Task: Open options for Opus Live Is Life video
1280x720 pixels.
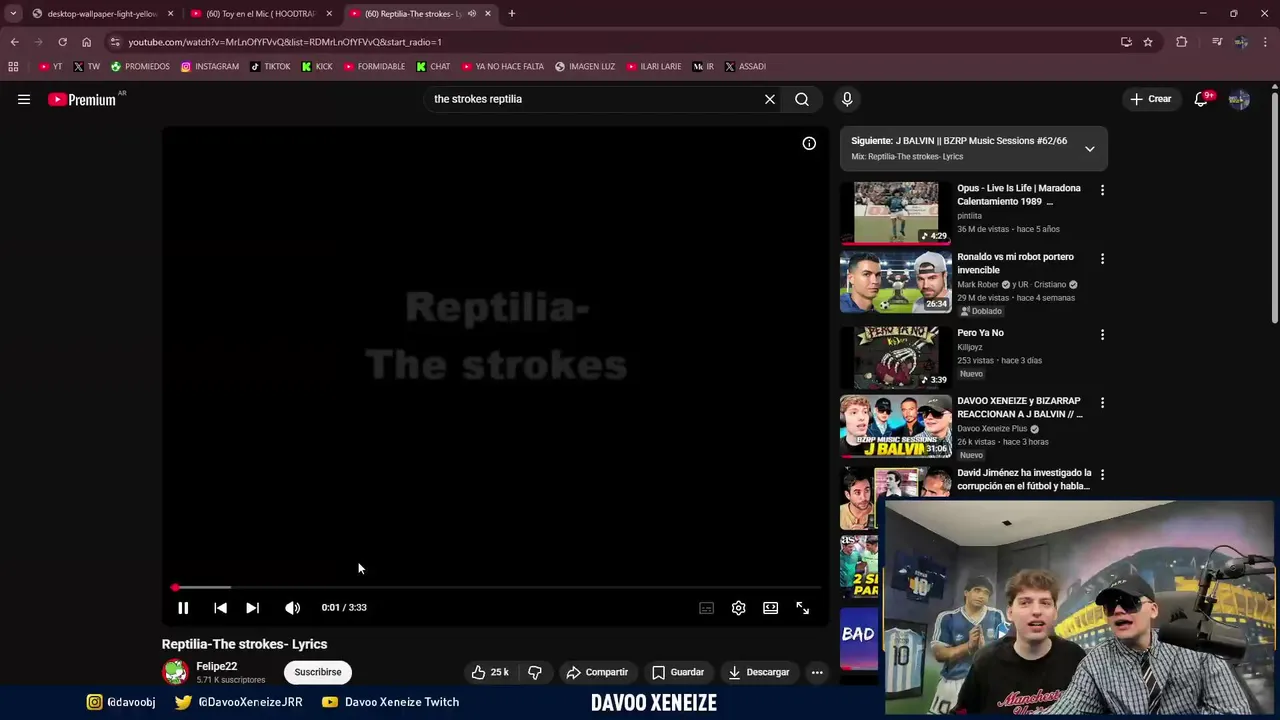Action: (1102, 190)
